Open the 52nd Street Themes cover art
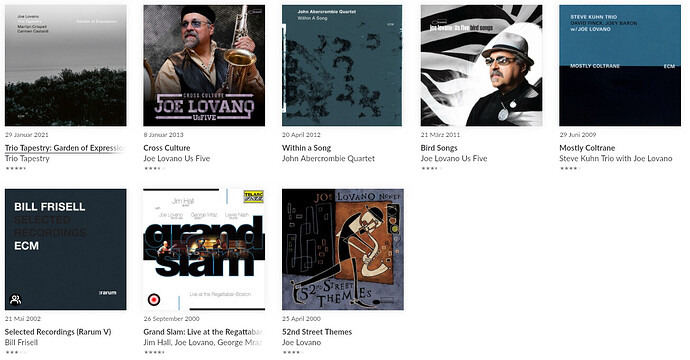 coord(343,250)
